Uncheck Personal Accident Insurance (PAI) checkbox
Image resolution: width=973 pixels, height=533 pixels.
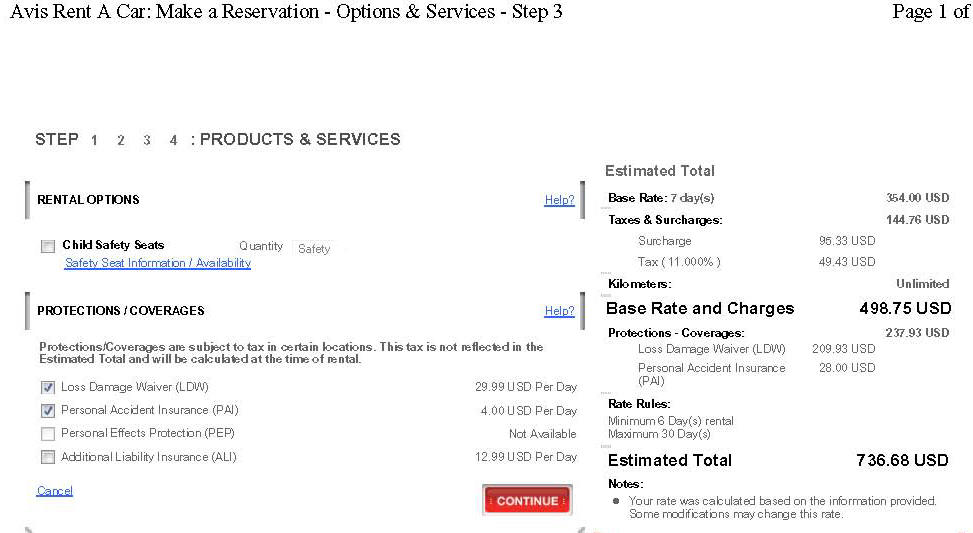point(48,411)
